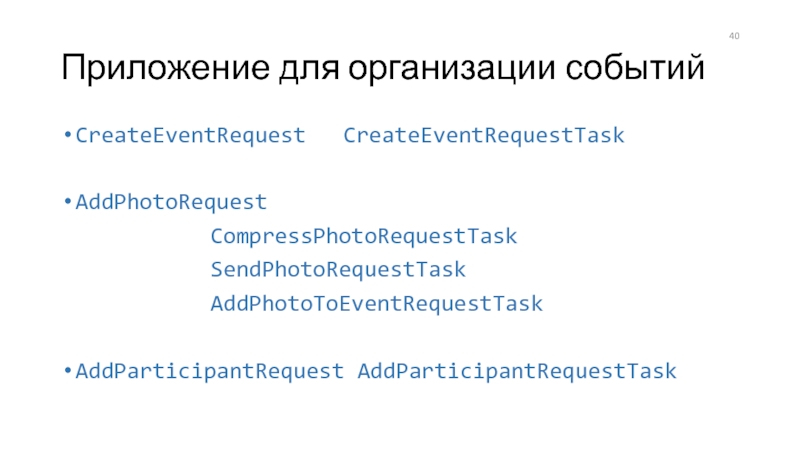The width and height of the screenshot is (800, 450).
Task: Click the AddPhotoRequest list item
Action: [171, 203]
